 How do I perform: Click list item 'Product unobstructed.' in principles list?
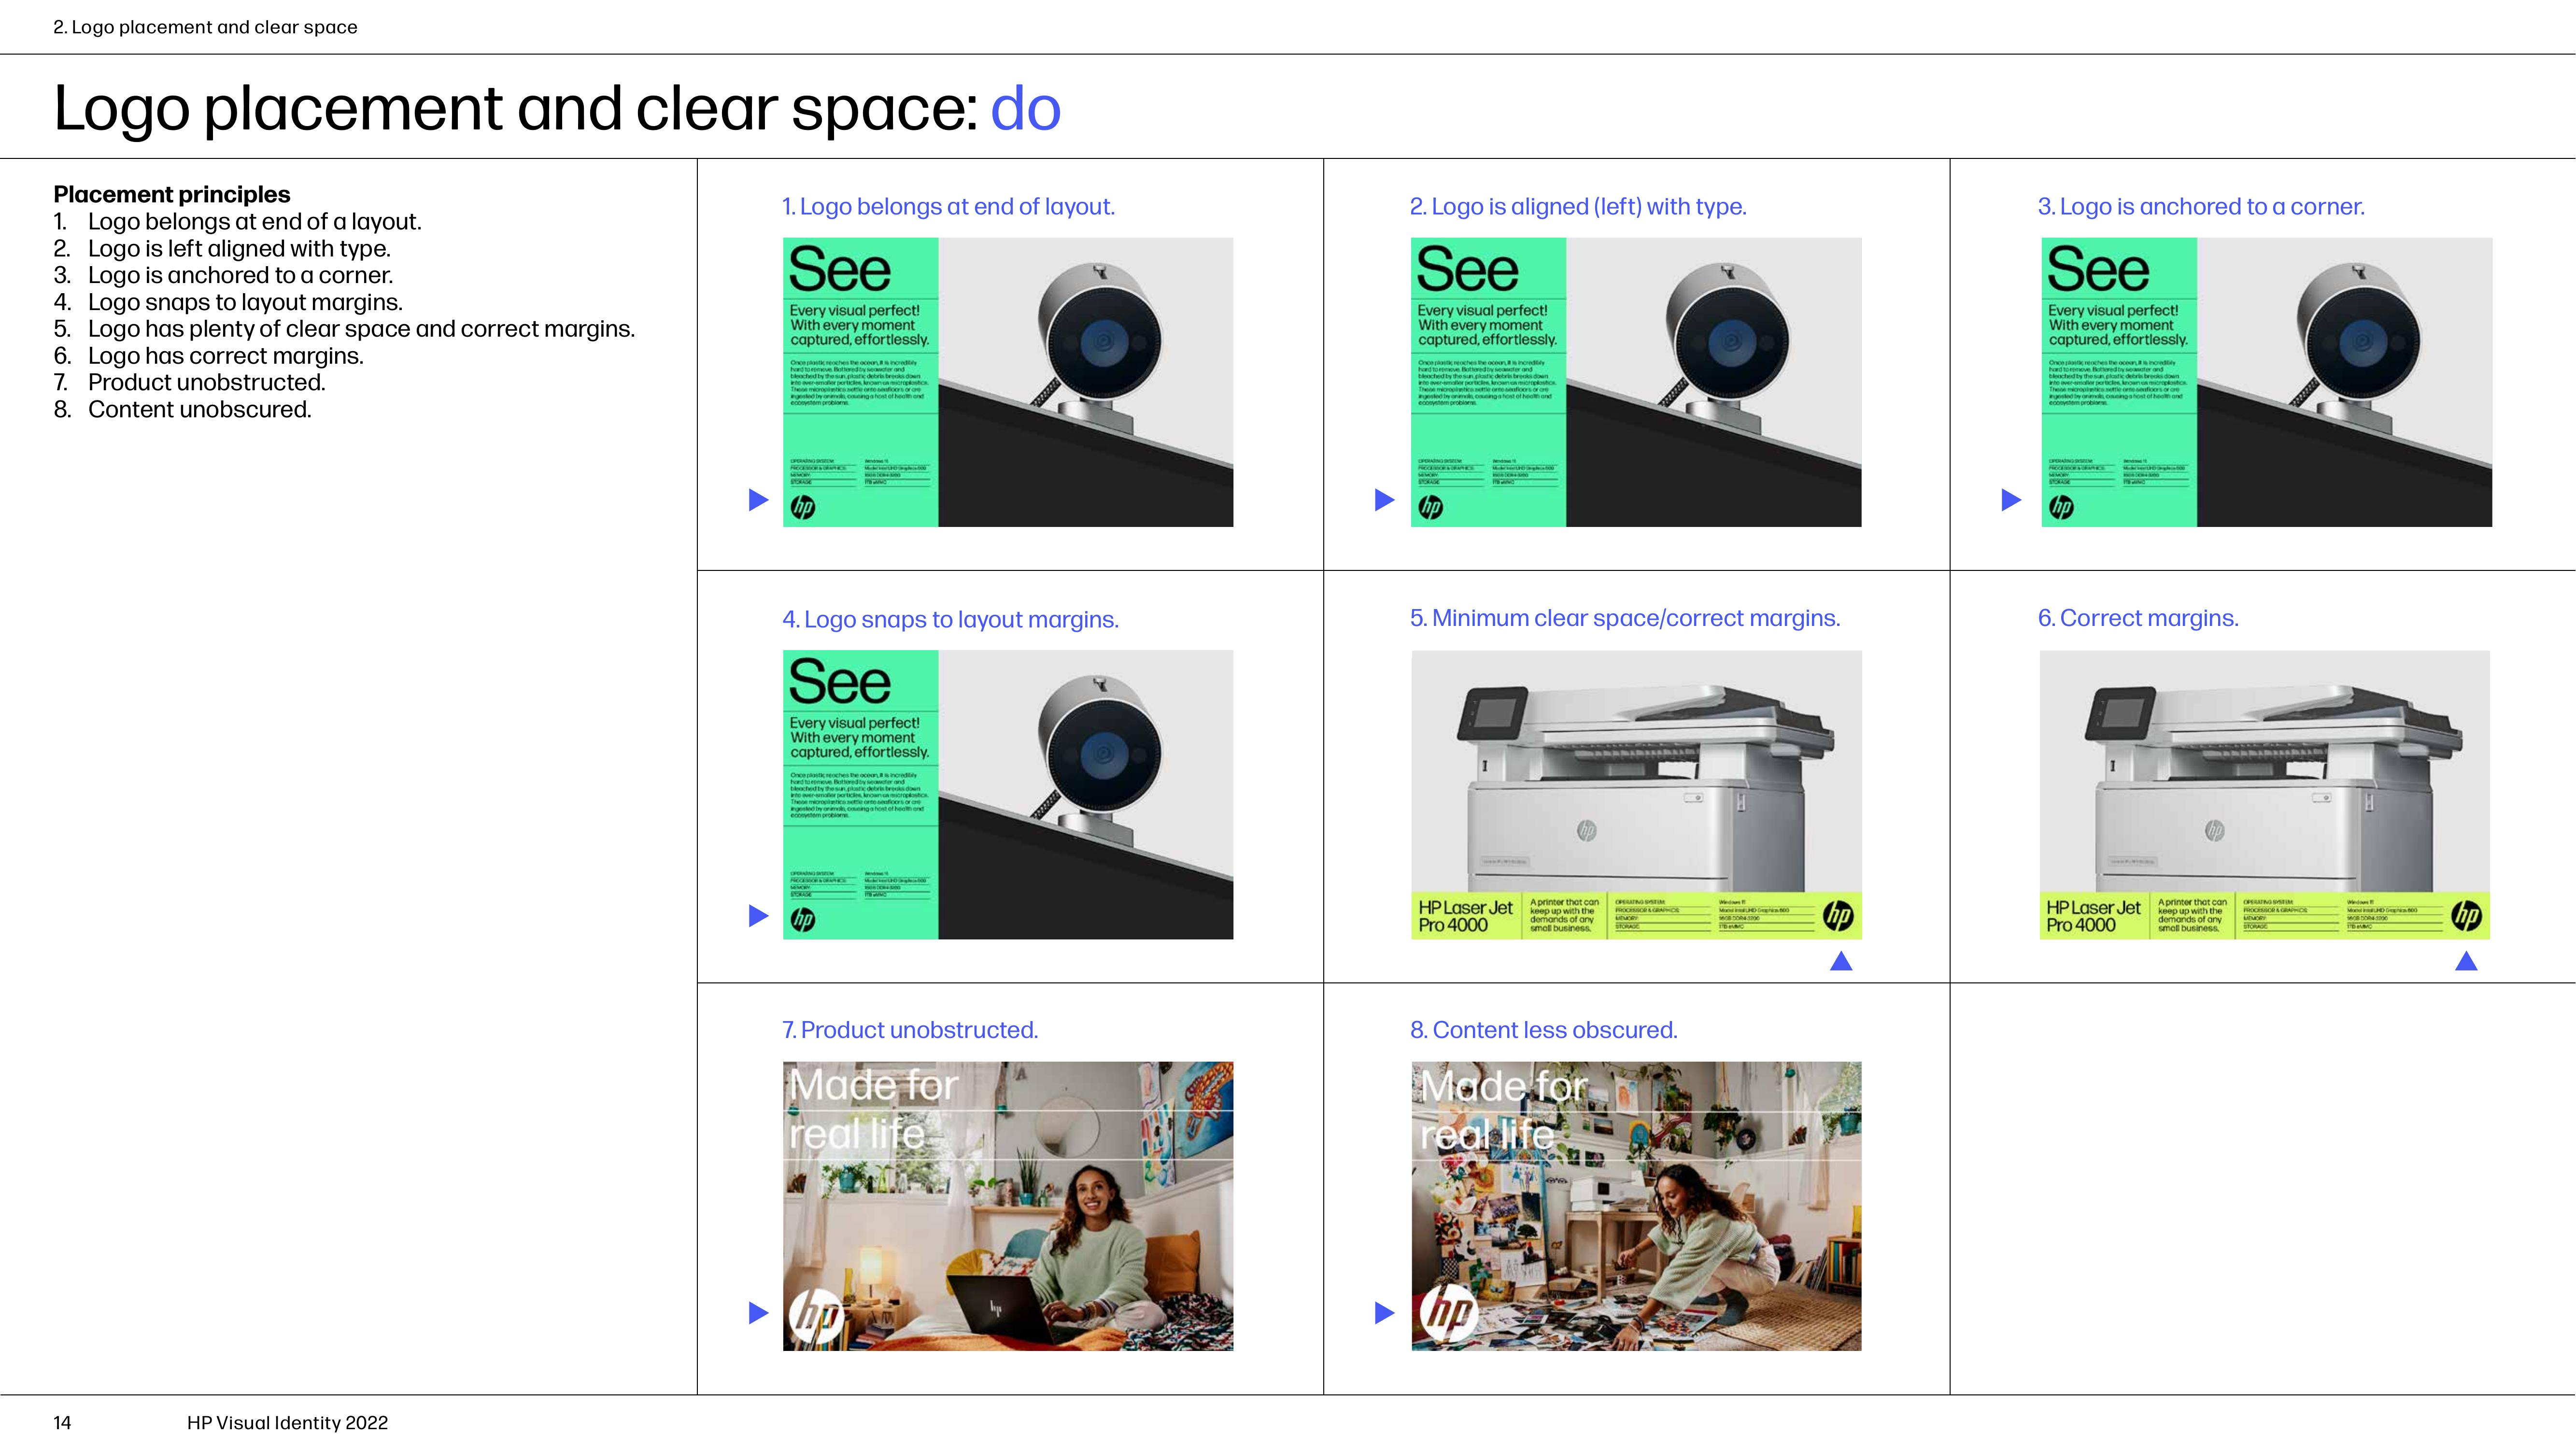point(207,382)
